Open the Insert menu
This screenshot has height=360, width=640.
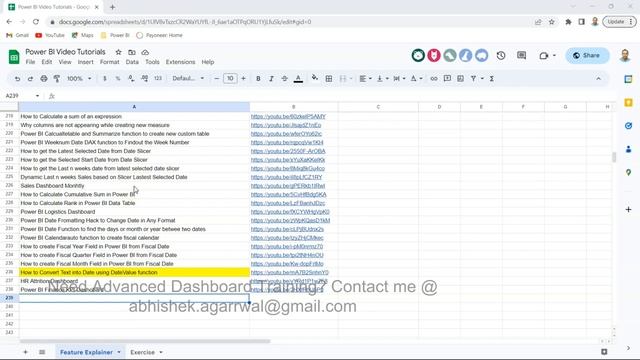[85, 62]
